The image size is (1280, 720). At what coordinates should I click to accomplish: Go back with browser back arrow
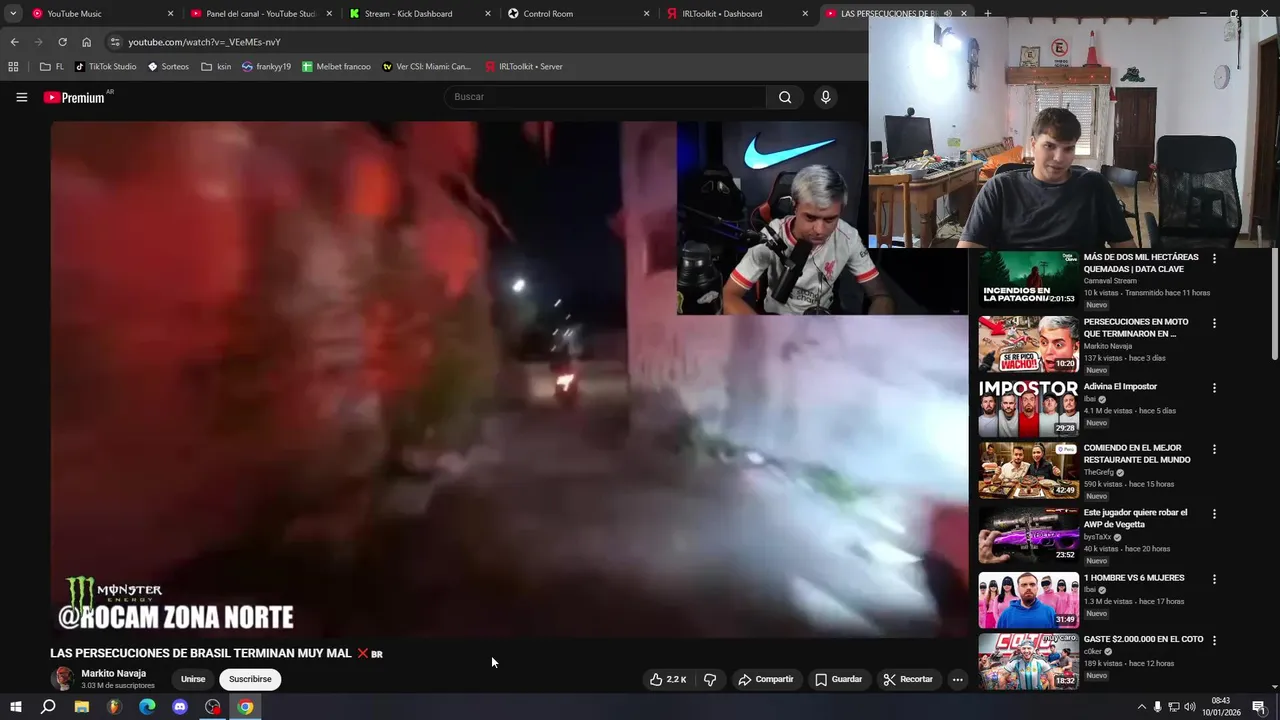(14, 42)
